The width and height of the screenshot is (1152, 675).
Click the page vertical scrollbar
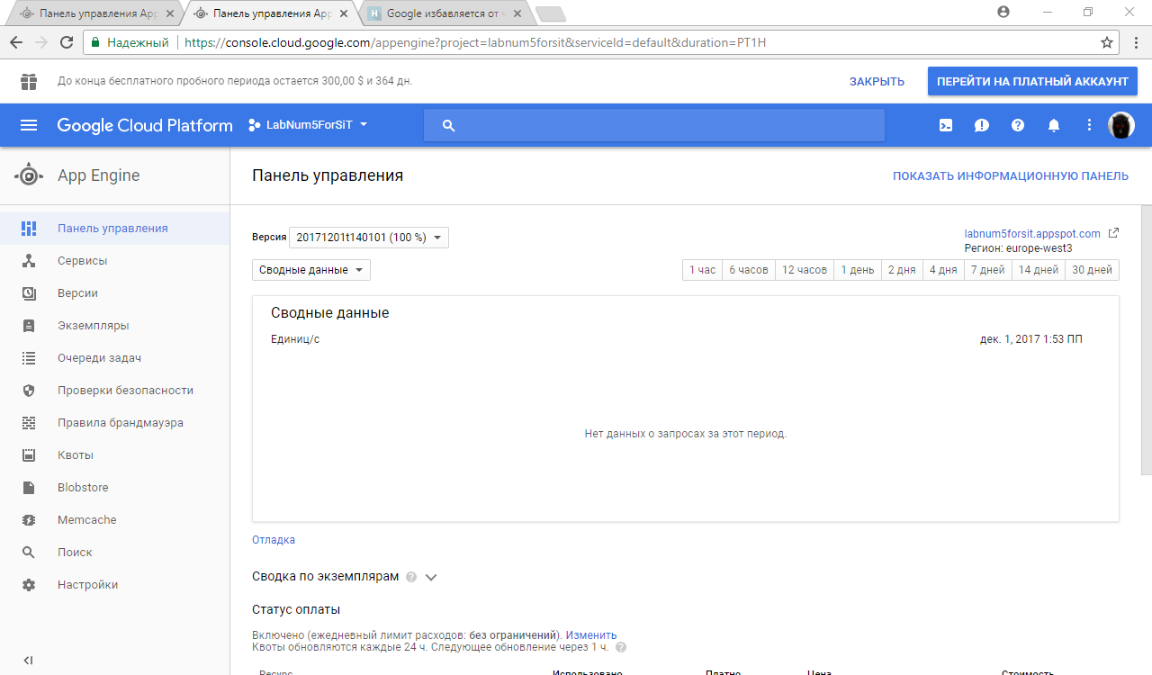pyautogui.click(x=1146, y=340)
